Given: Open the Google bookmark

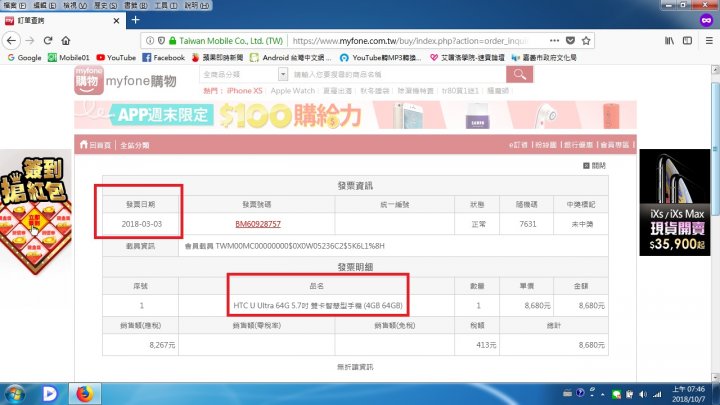Looking at the screenshot, I should (x=24, y=57).
